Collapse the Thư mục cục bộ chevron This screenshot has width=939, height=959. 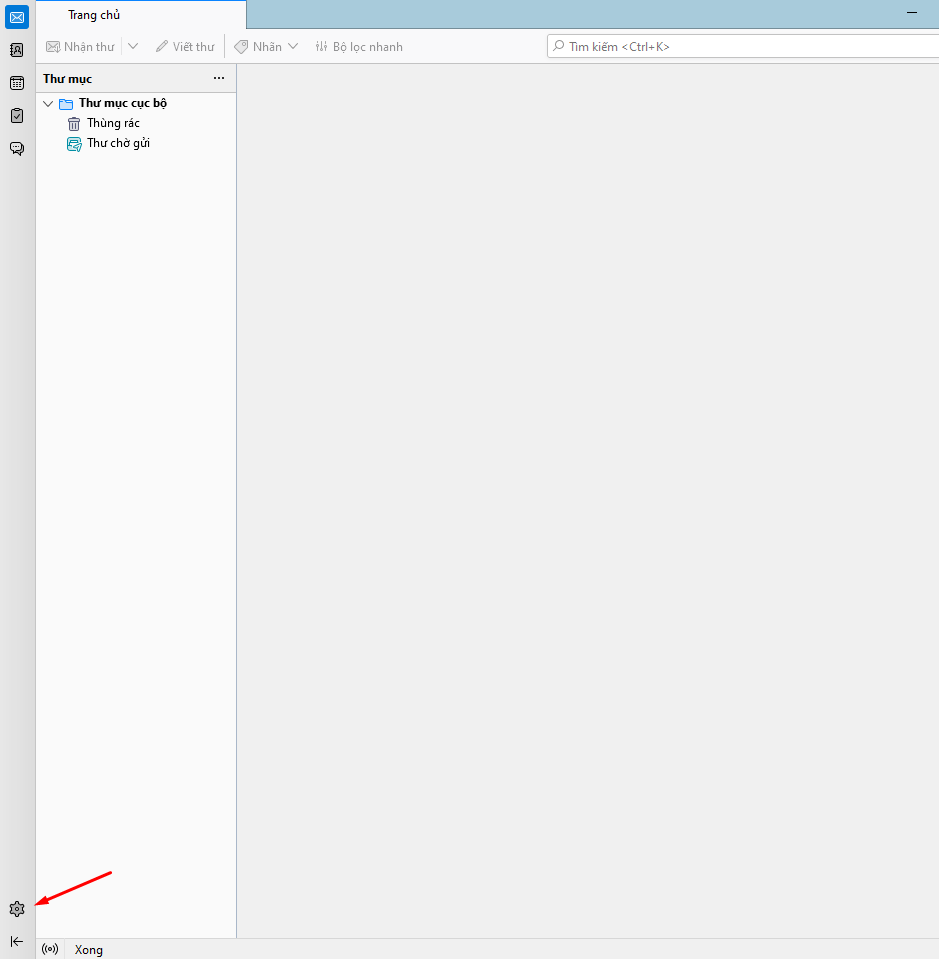point(48,104)
